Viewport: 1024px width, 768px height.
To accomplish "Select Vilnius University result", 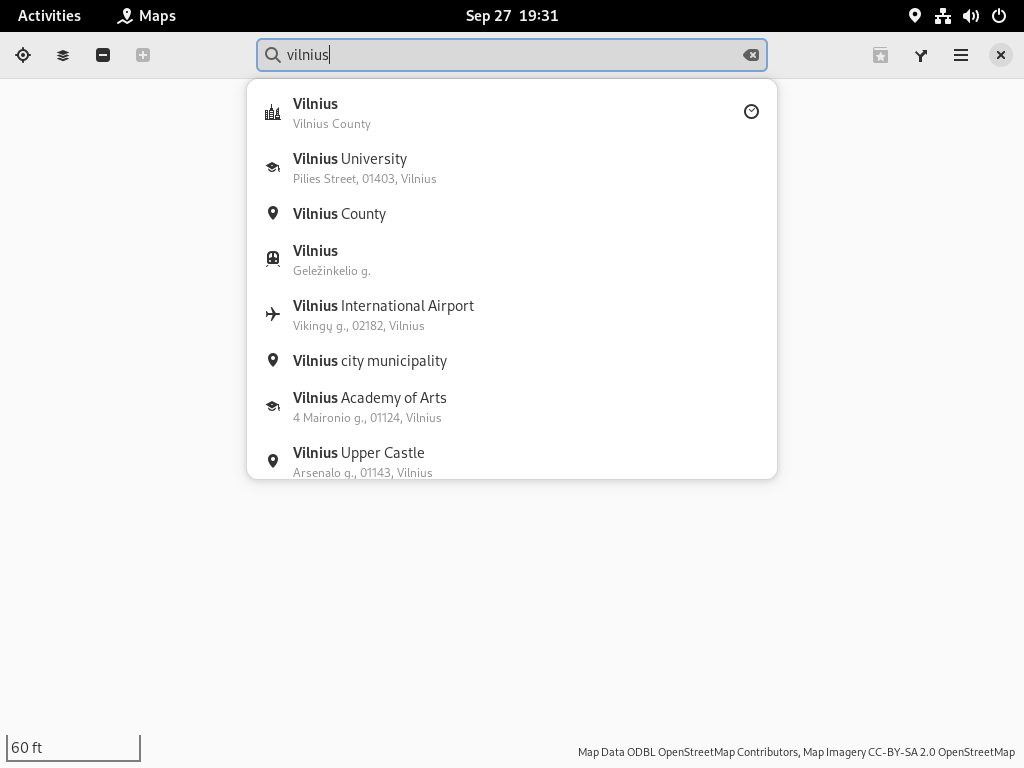I will click(512, 168).
